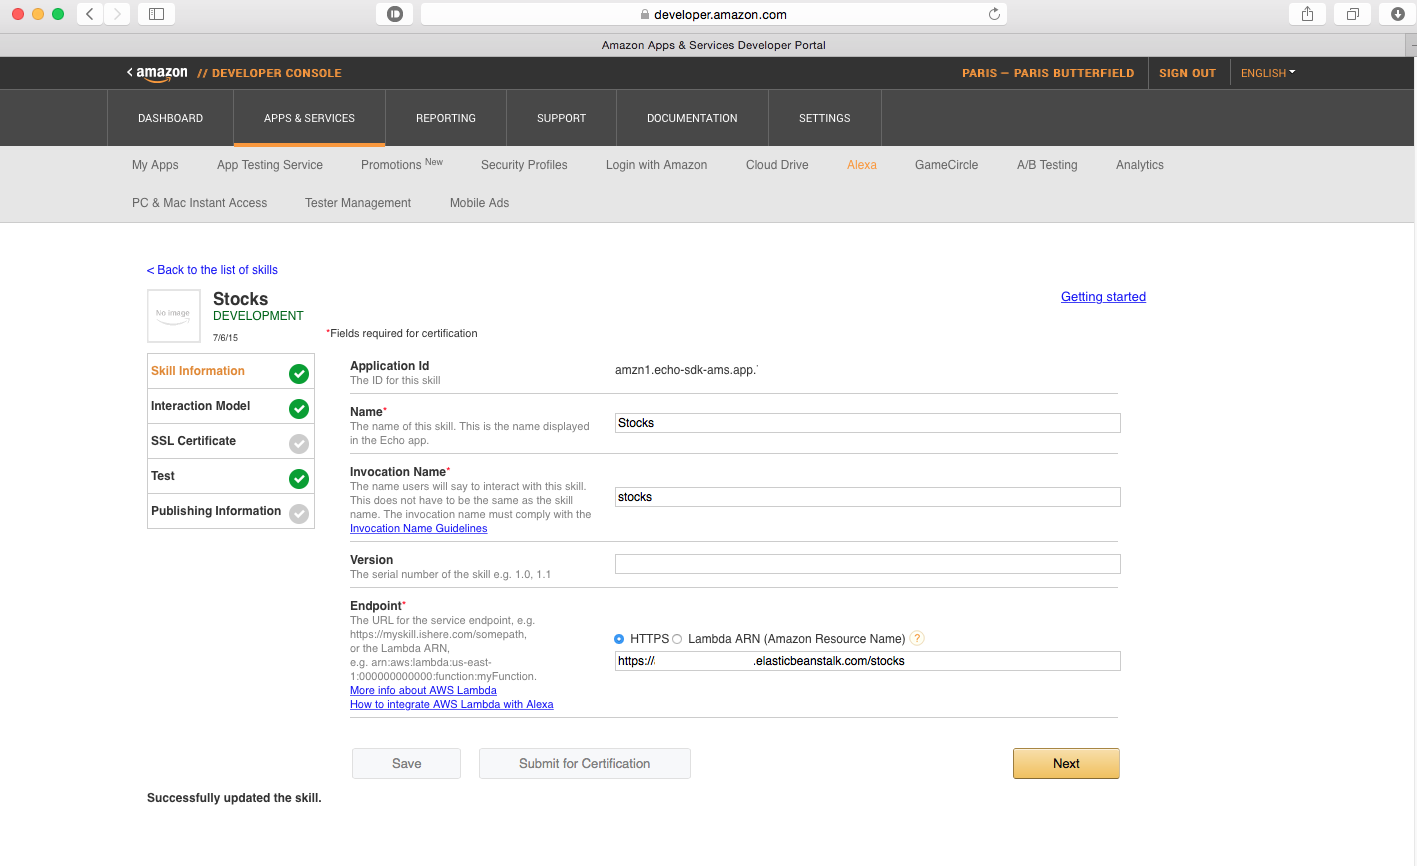Click the Test row green checkmark
The image size is (1417, 866).
tap(299, 479)
